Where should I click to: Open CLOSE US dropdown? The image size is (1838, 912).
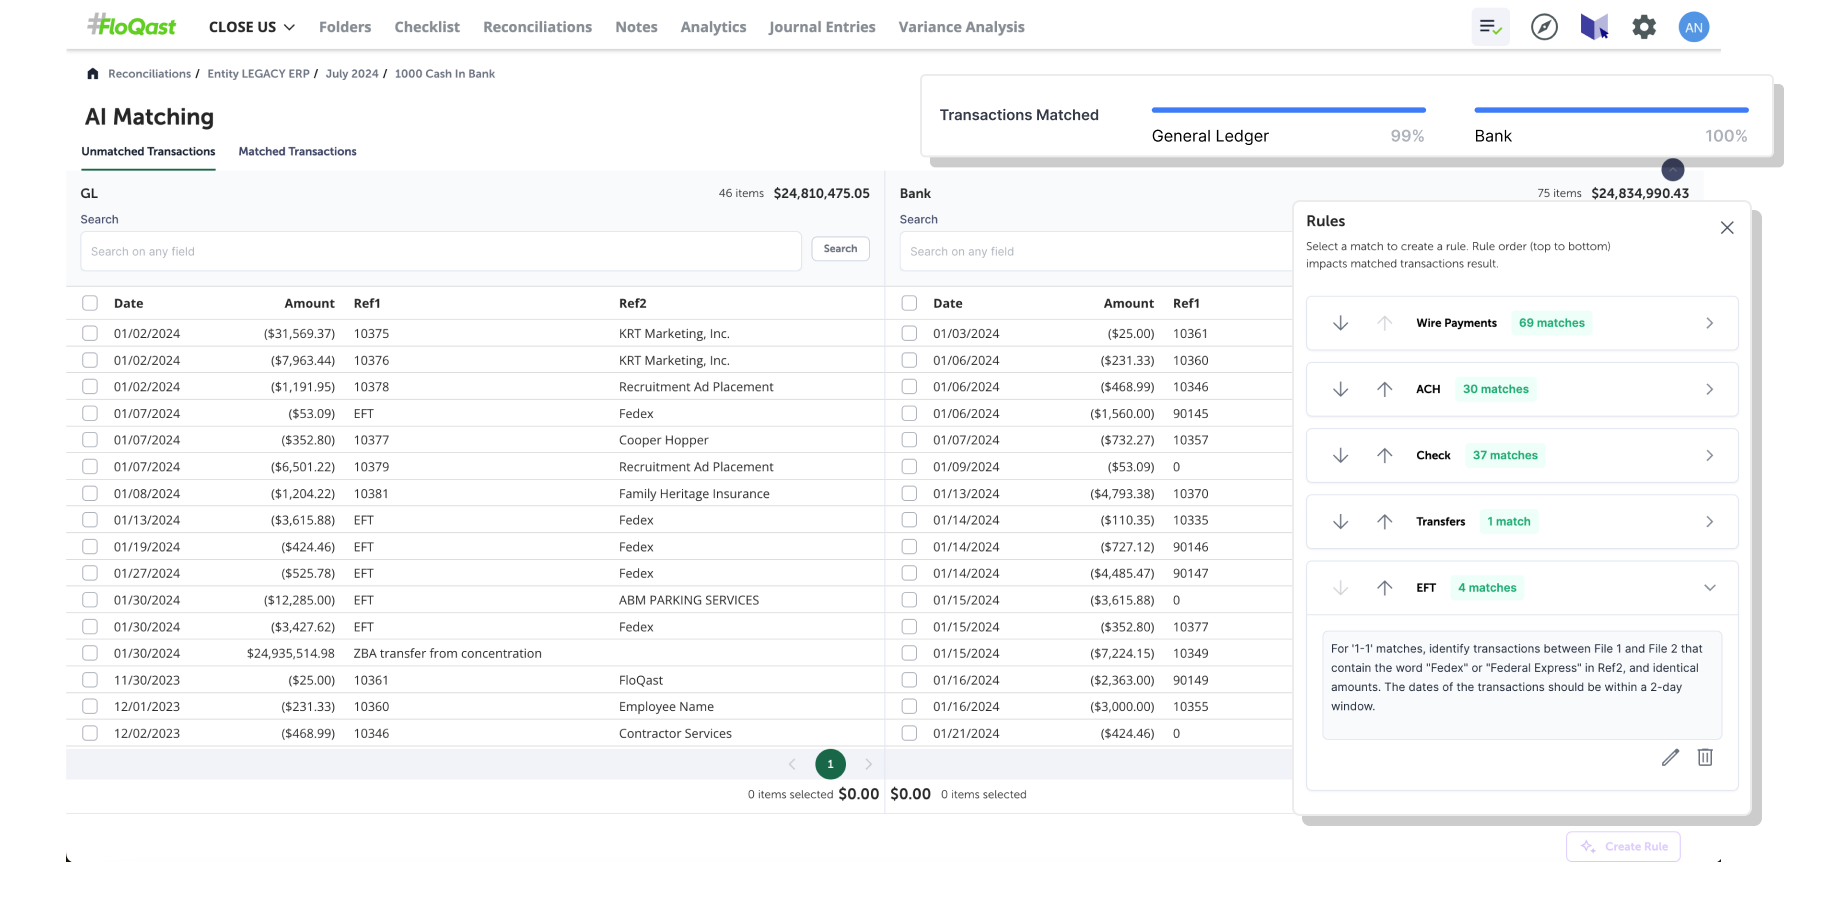251,27
